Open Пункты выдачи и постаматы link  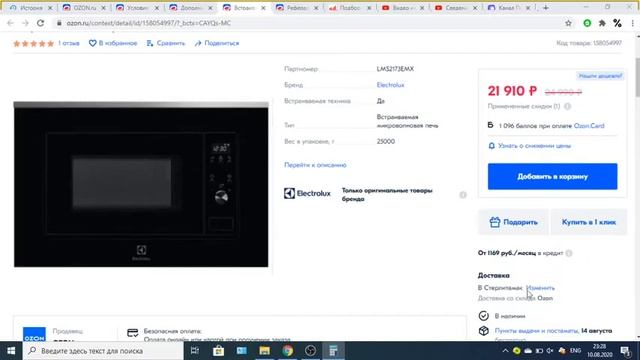[536, 331]
